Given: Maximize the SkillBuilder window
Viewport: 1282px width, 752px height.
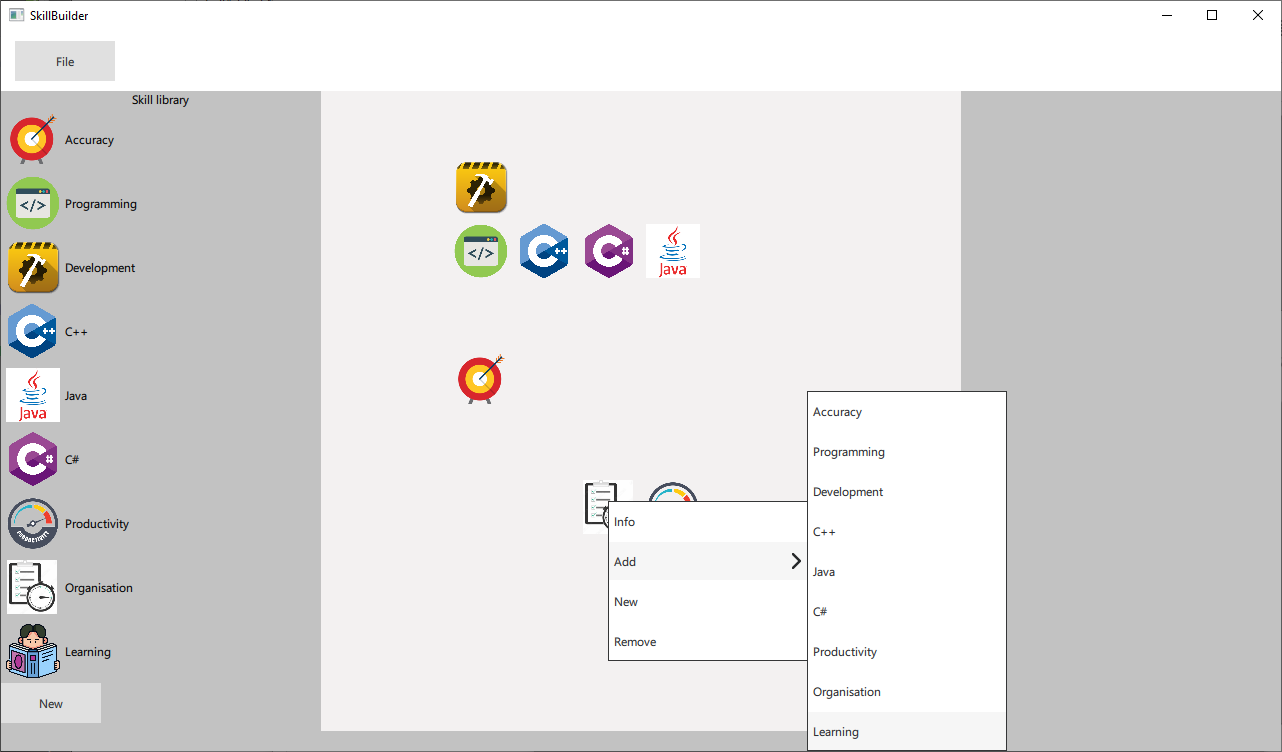Looking at the screenshot, I should coord(1212,15).
